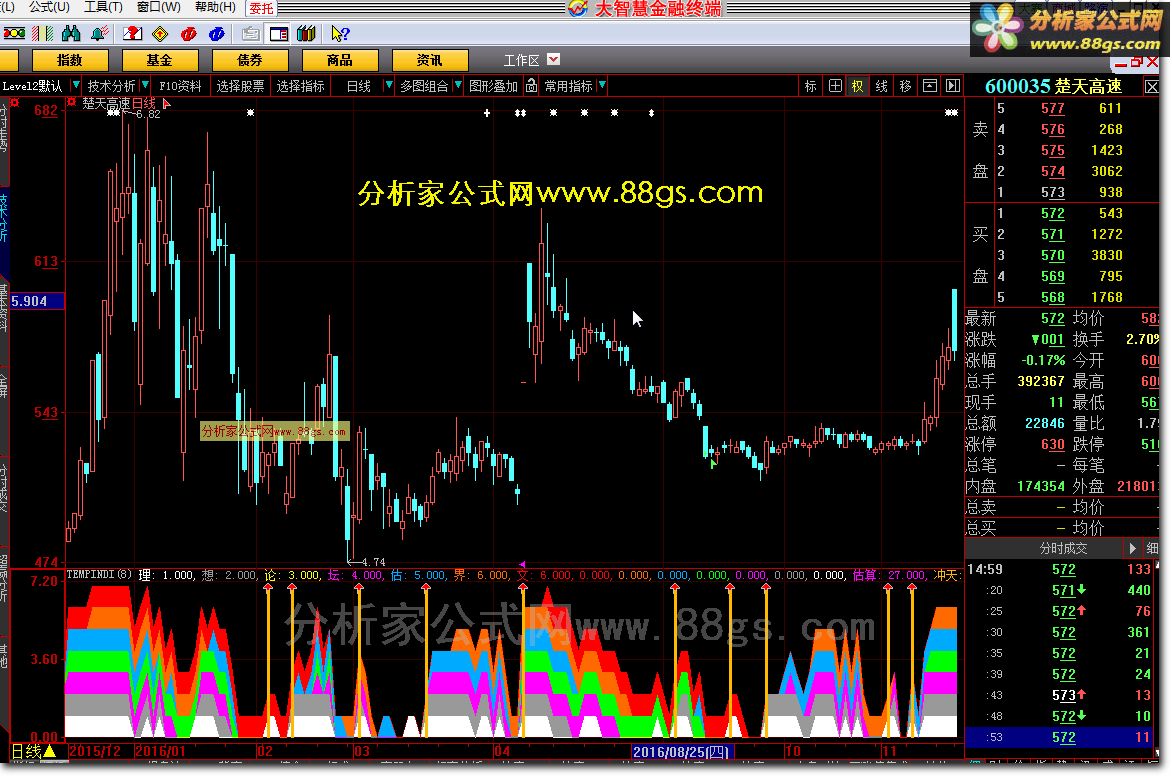
Task: Click the window layout toolbar icon
Action: pos(279,34)
